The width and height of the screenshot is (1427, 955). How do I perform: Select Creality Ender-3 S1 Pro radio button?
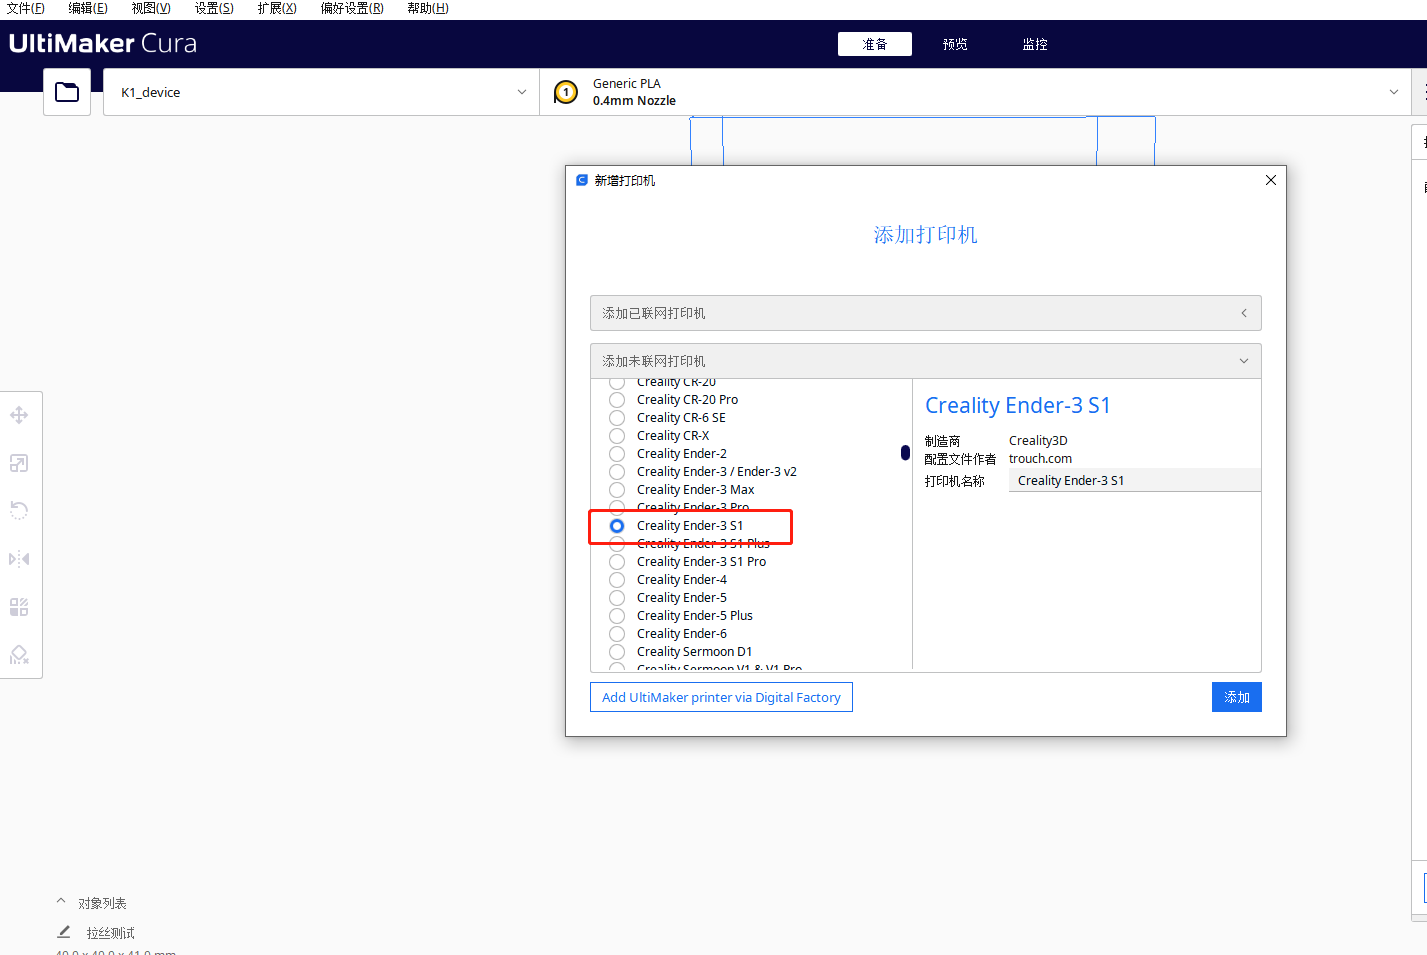tap(617, 562)
